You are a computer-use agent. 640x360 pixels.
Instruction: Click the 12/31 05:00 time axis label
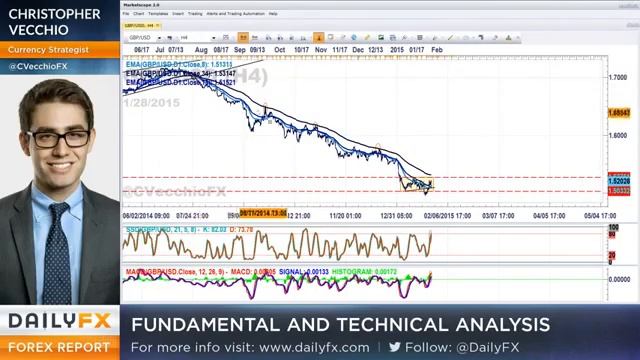(396, 216)
